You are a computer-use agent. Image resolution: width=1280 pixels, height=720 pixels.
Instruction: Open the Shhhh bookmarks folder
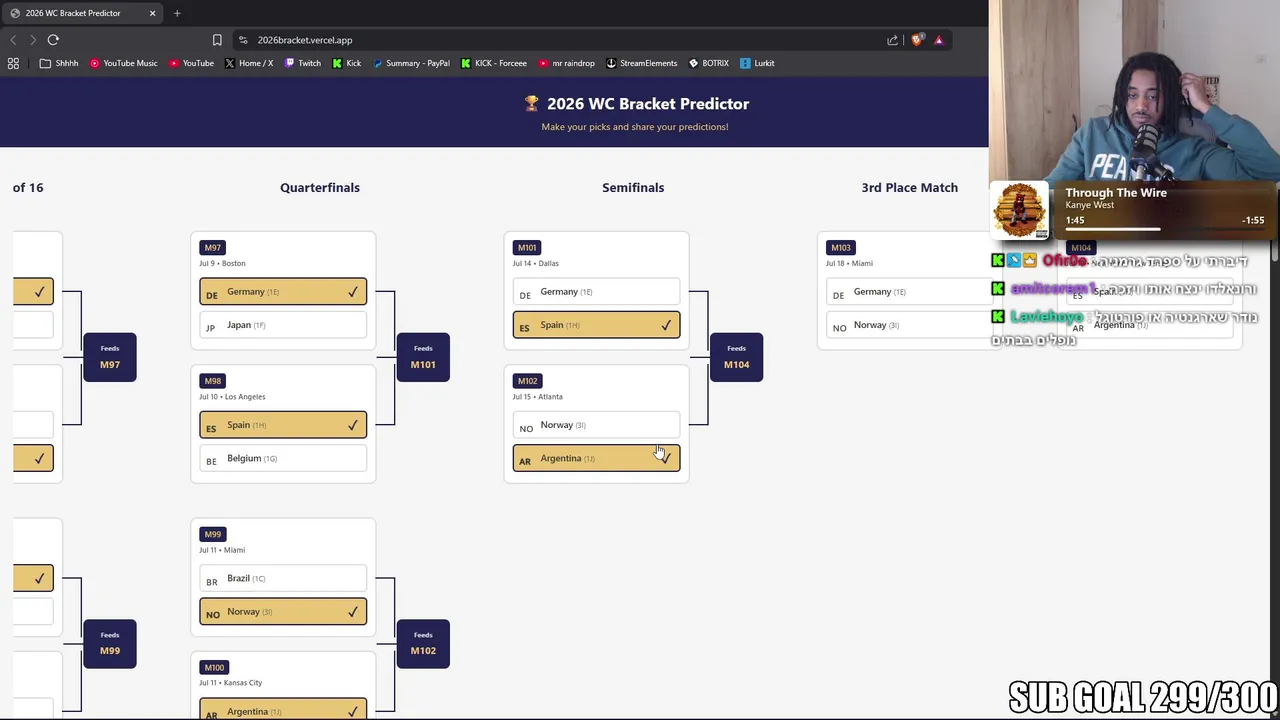[59, 63]
